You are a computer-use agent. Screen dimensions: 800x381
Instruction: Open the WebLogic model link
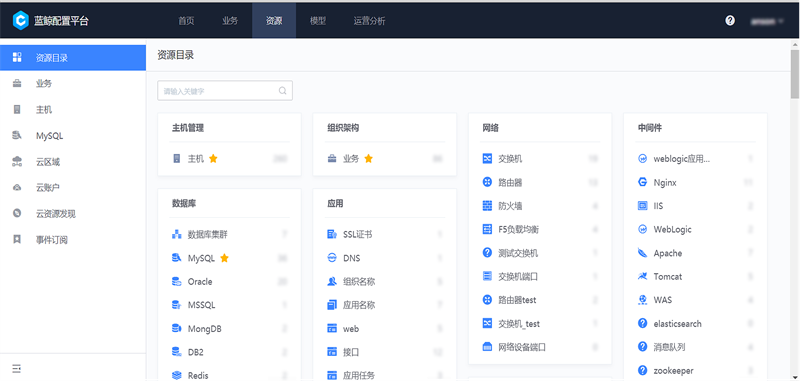point(672,229)
